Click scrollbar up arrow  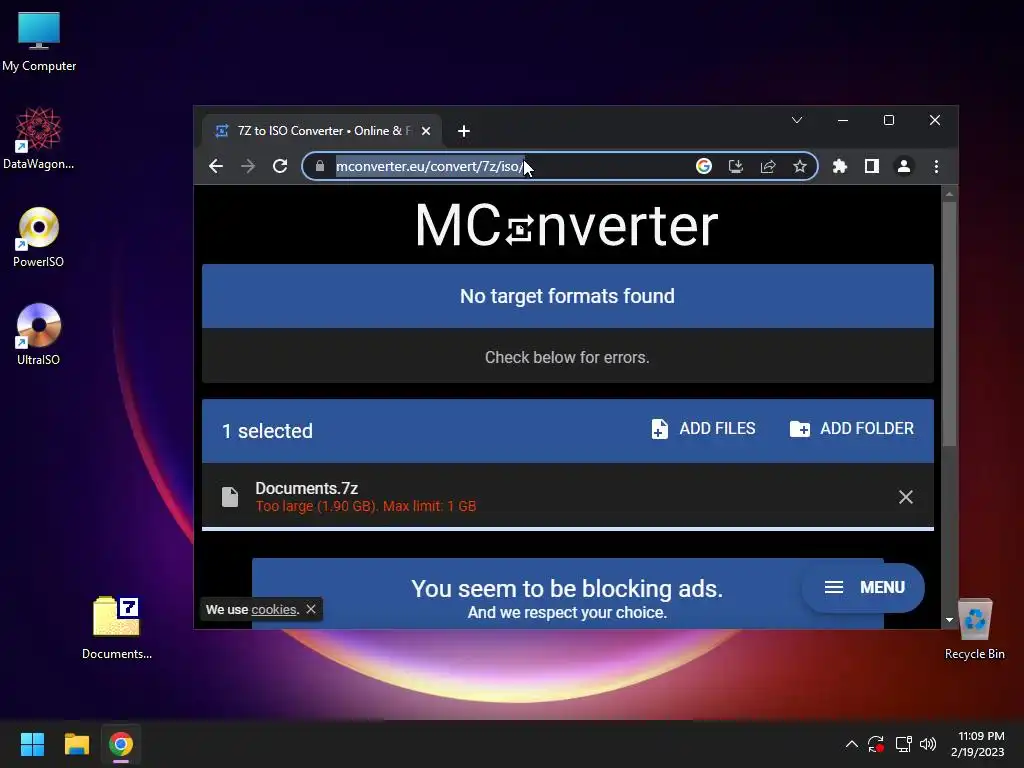tap(950, 194)
